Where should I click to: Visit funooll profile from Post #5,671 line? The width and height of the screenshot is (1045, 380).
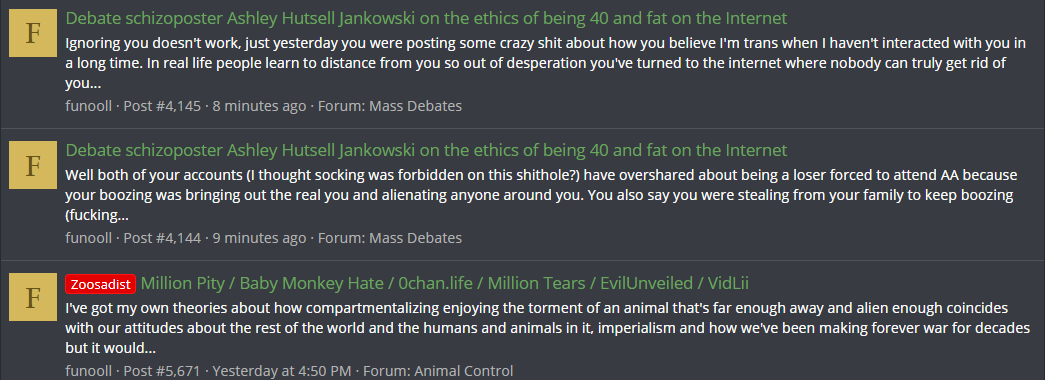(89, 371)
